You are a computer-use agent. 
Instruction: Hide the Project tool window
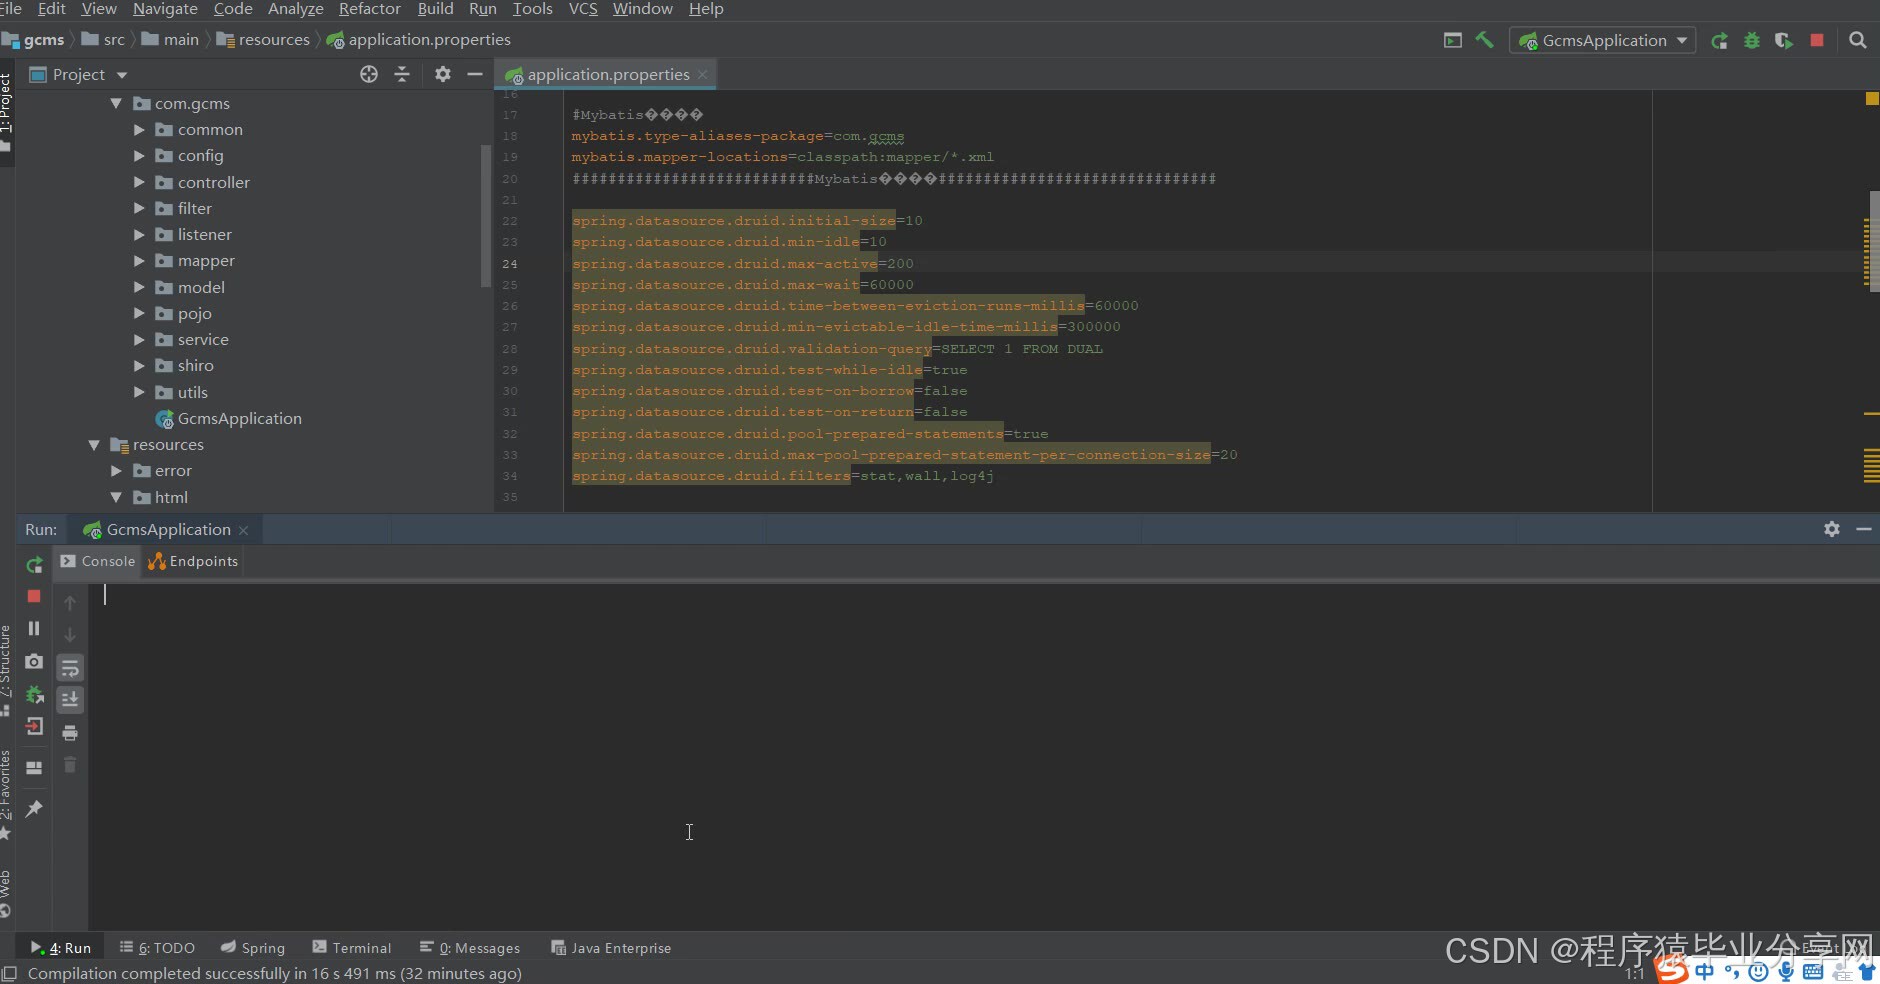pyautogui.click(x=475, y=74)
